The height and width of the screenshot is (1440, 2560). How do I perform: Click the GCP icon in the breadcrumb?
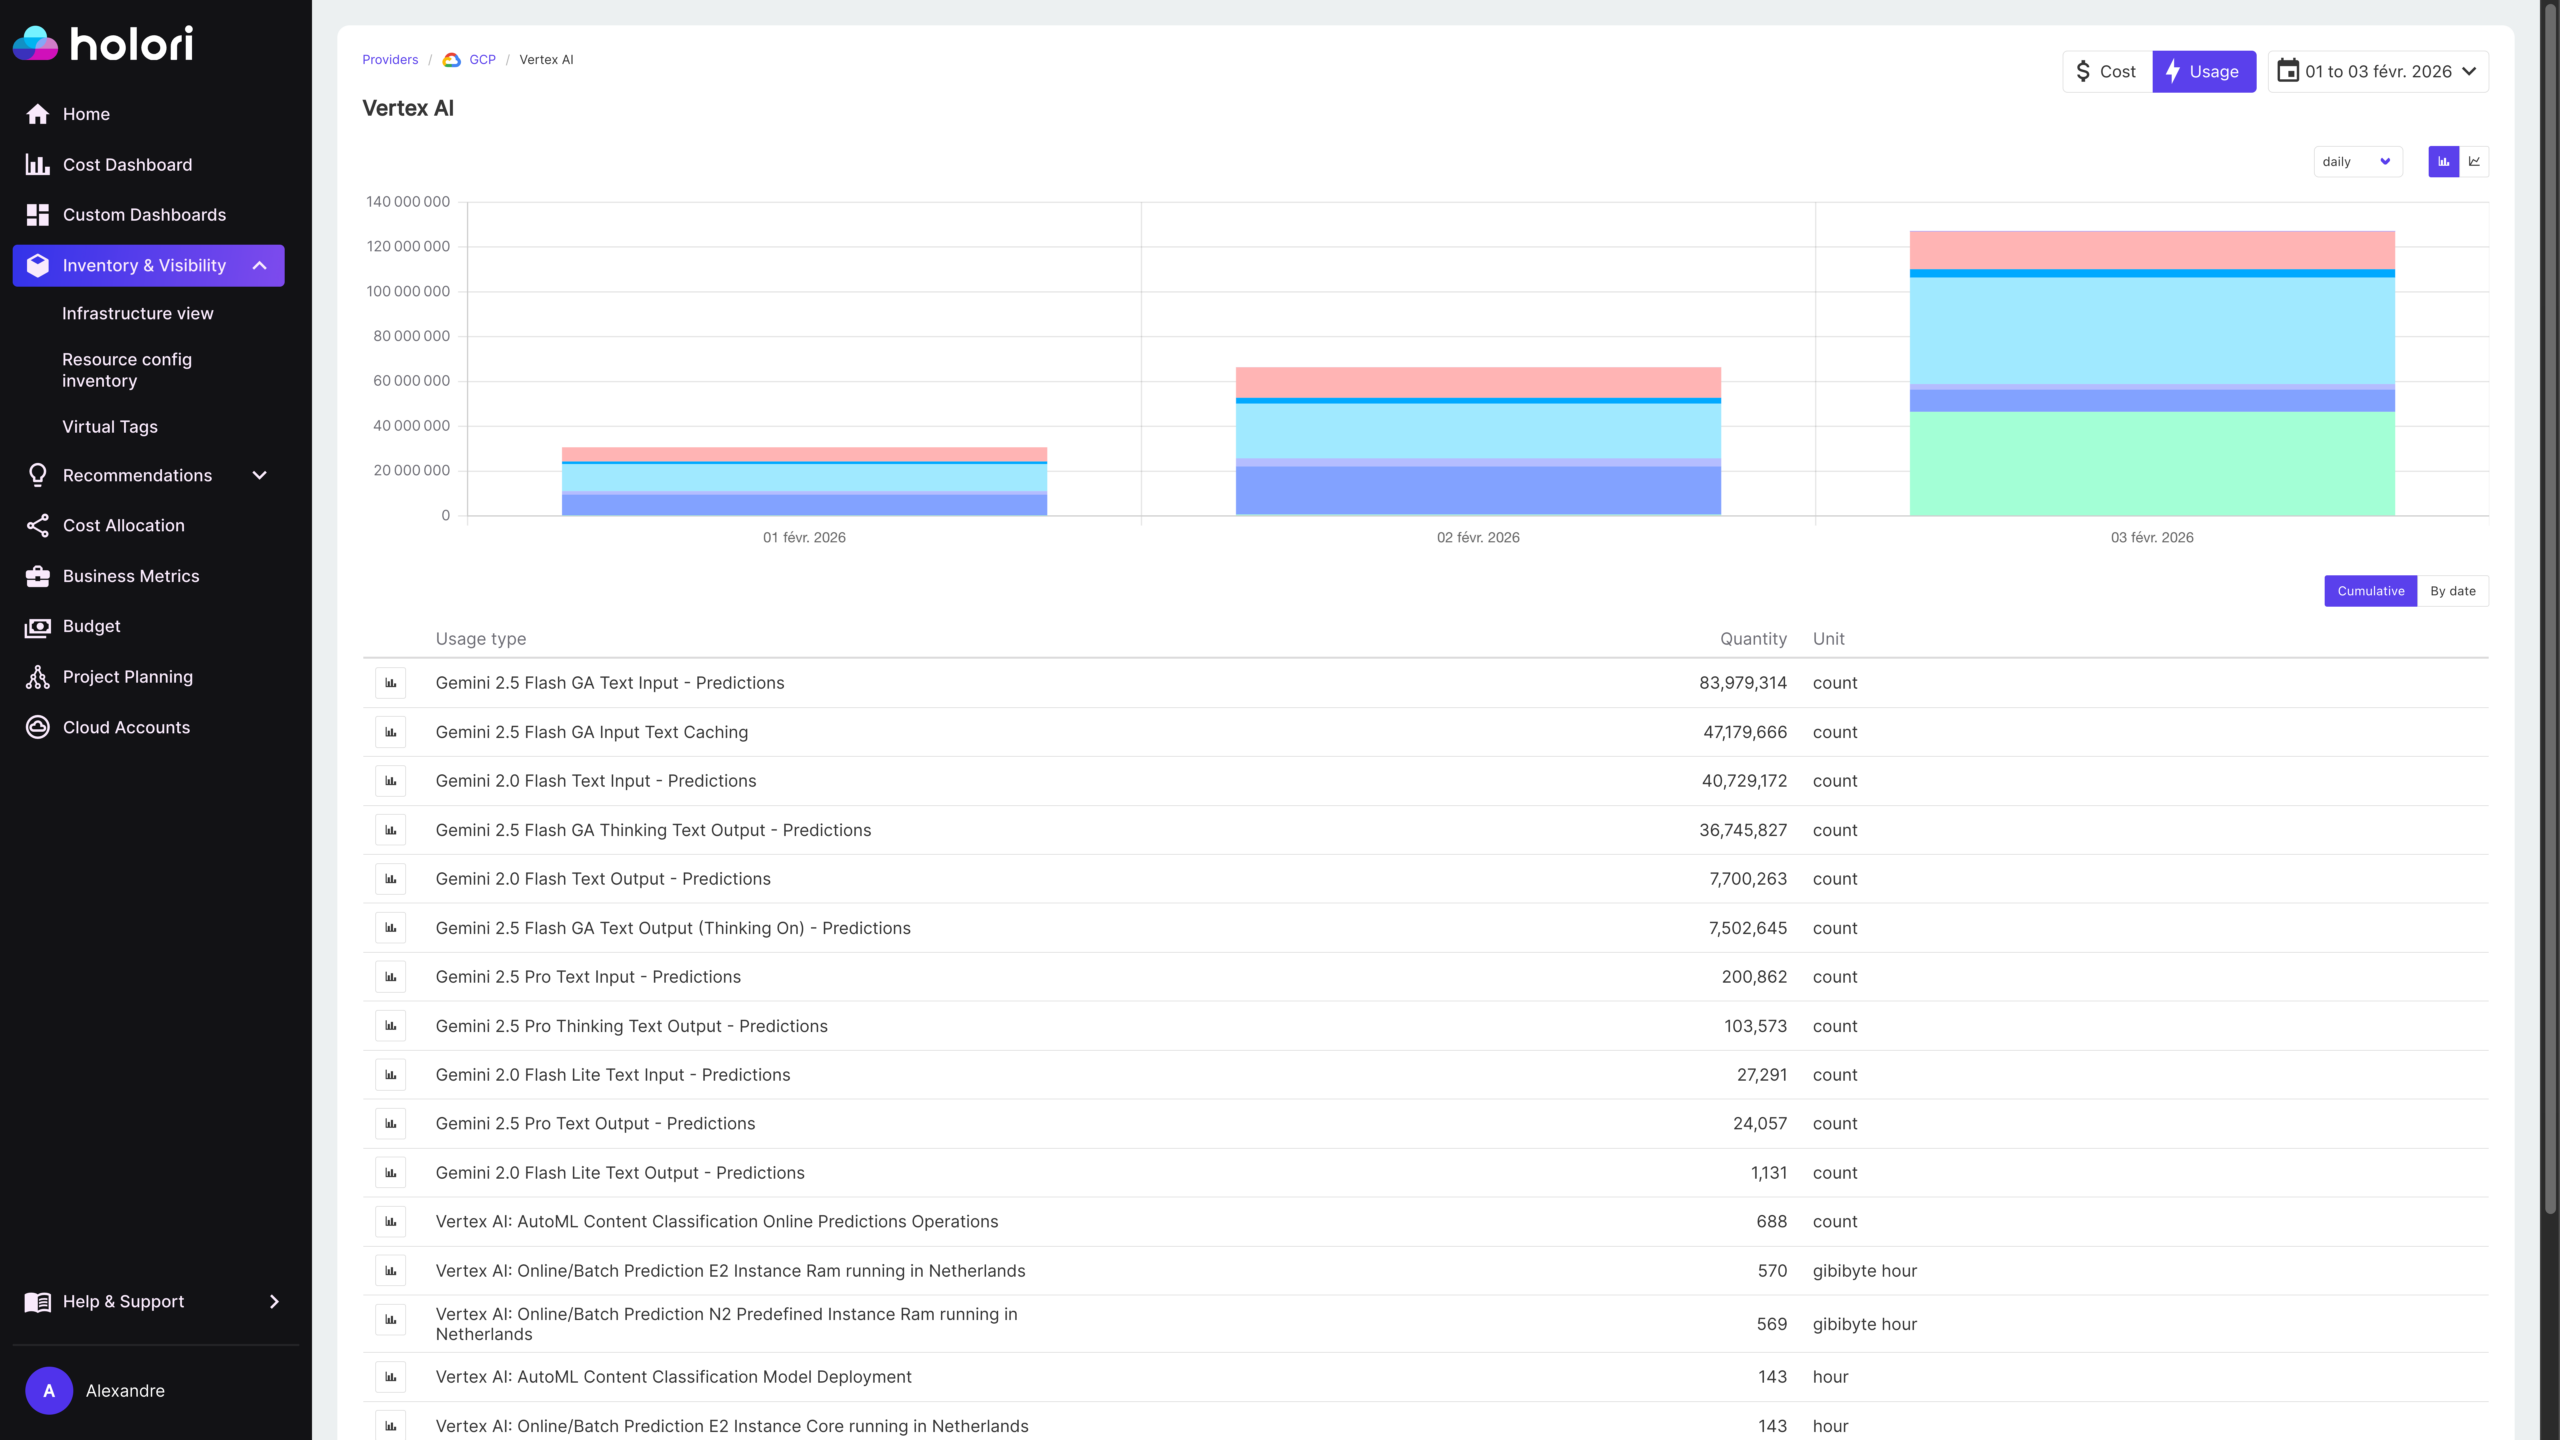451,59
